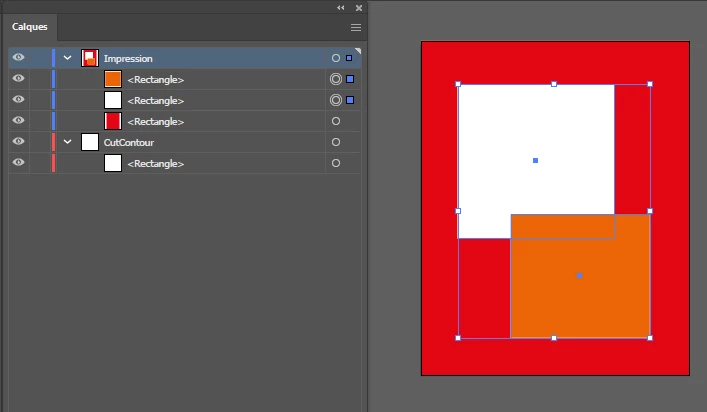Toggle lock column for the CutContour layer
707x412 pixels.
[x=40, y=142]
